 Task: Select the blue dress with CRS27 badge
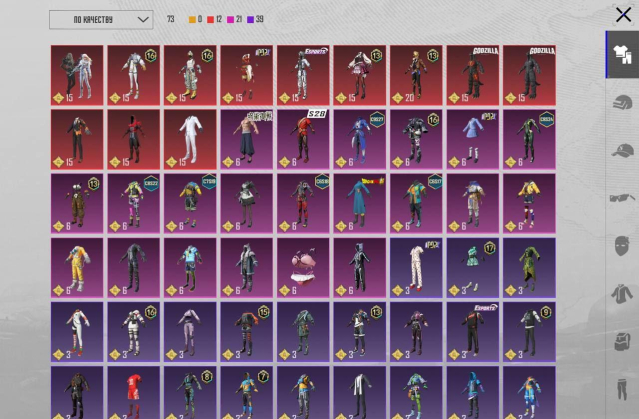360,139
